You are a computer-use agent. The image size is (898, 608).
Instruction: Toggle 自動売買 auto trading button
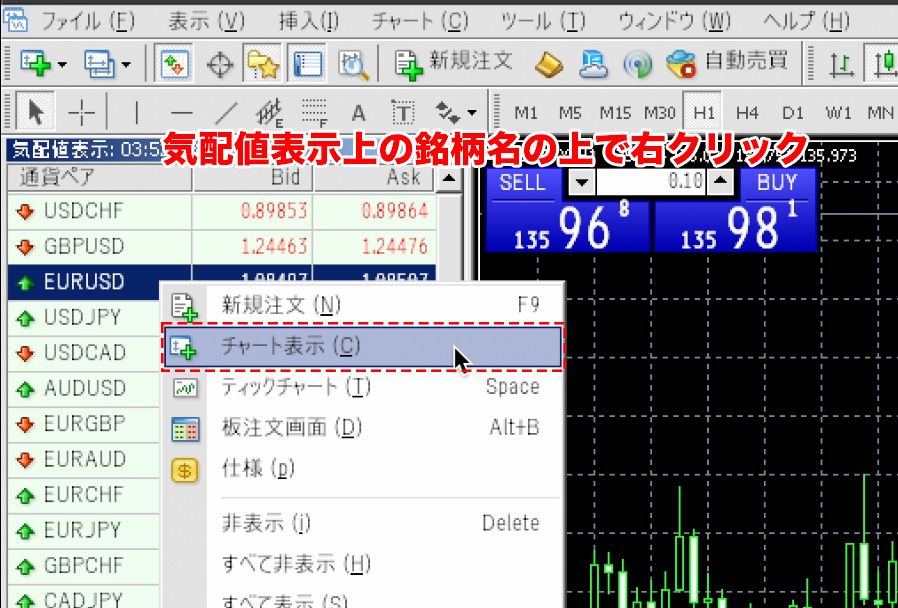click(729, 64)
